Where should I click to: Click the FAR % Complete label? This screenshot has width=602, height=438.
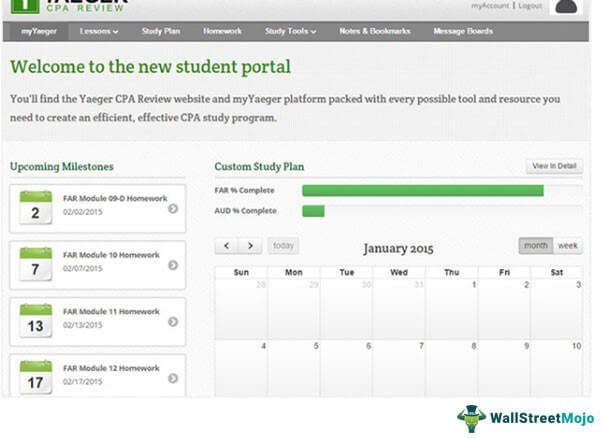click(245, 190)
